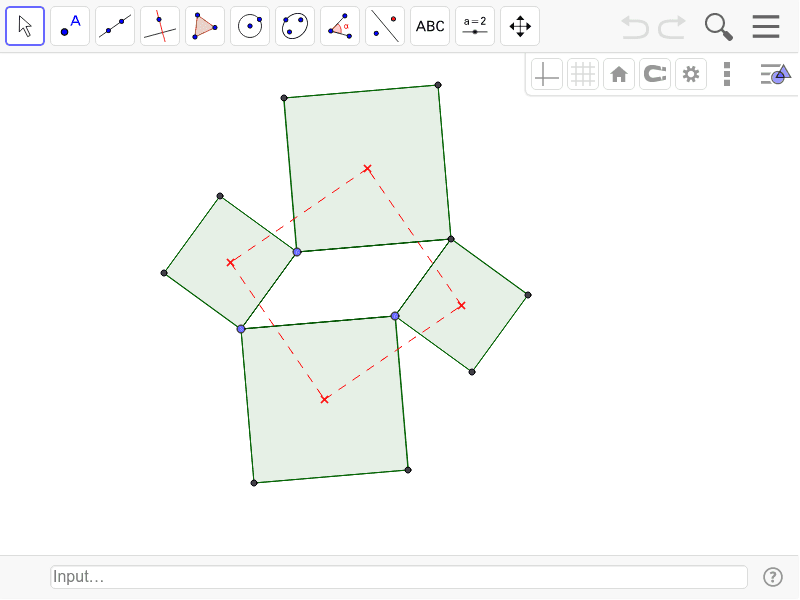Click the red cross center of bottom square

(x=324, y=399)
